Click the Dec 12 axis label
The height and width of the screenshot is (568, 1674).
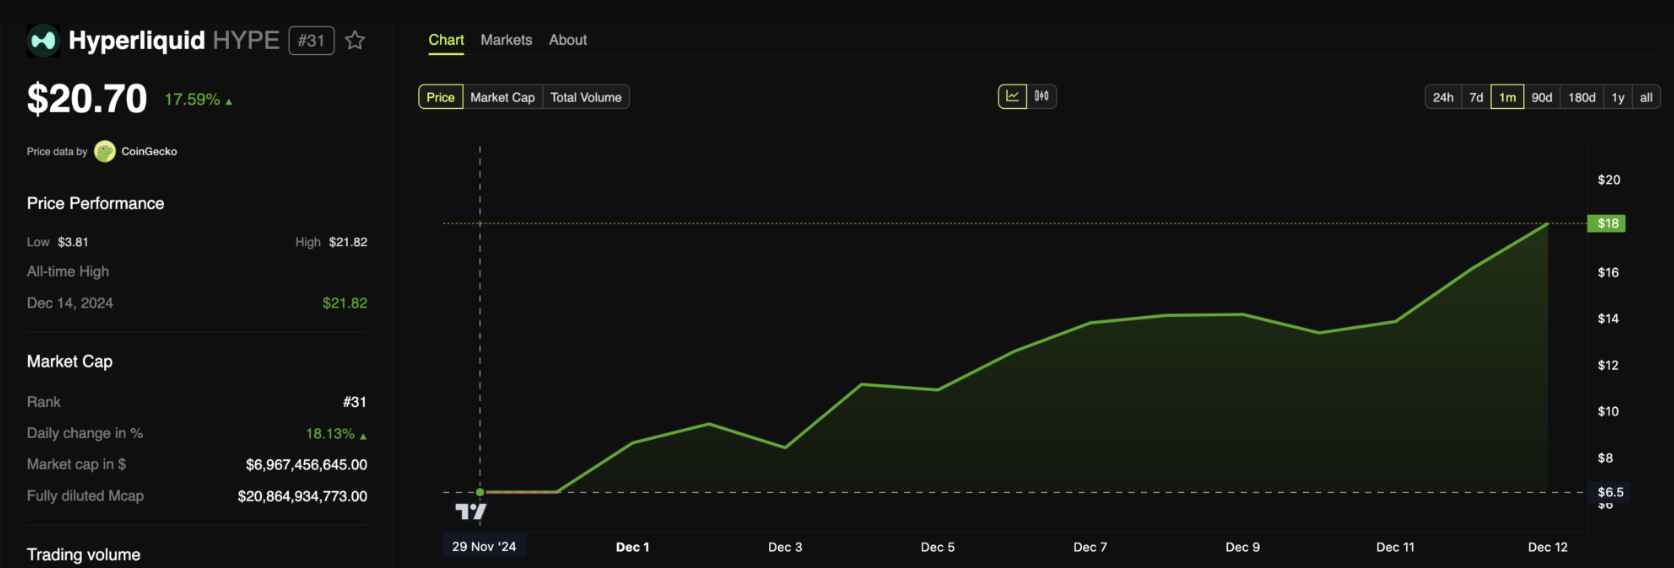pos(1548,547)
